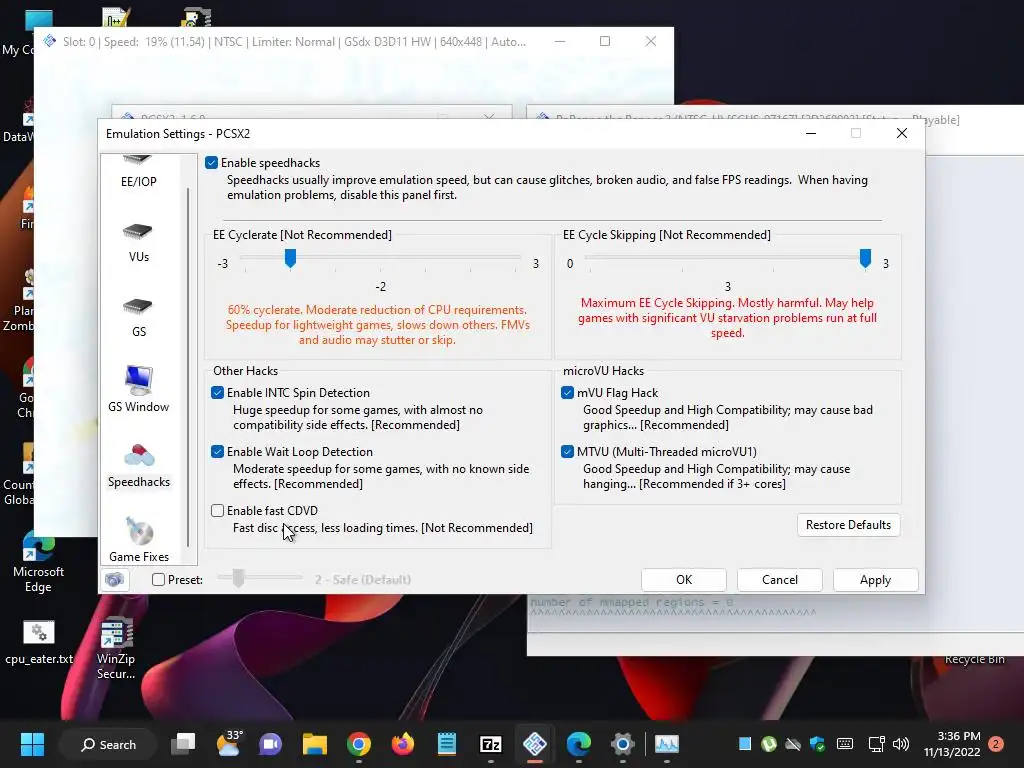Select the cpu_eater.txt desktop file

pyautogui.click(x=39, y=643)
